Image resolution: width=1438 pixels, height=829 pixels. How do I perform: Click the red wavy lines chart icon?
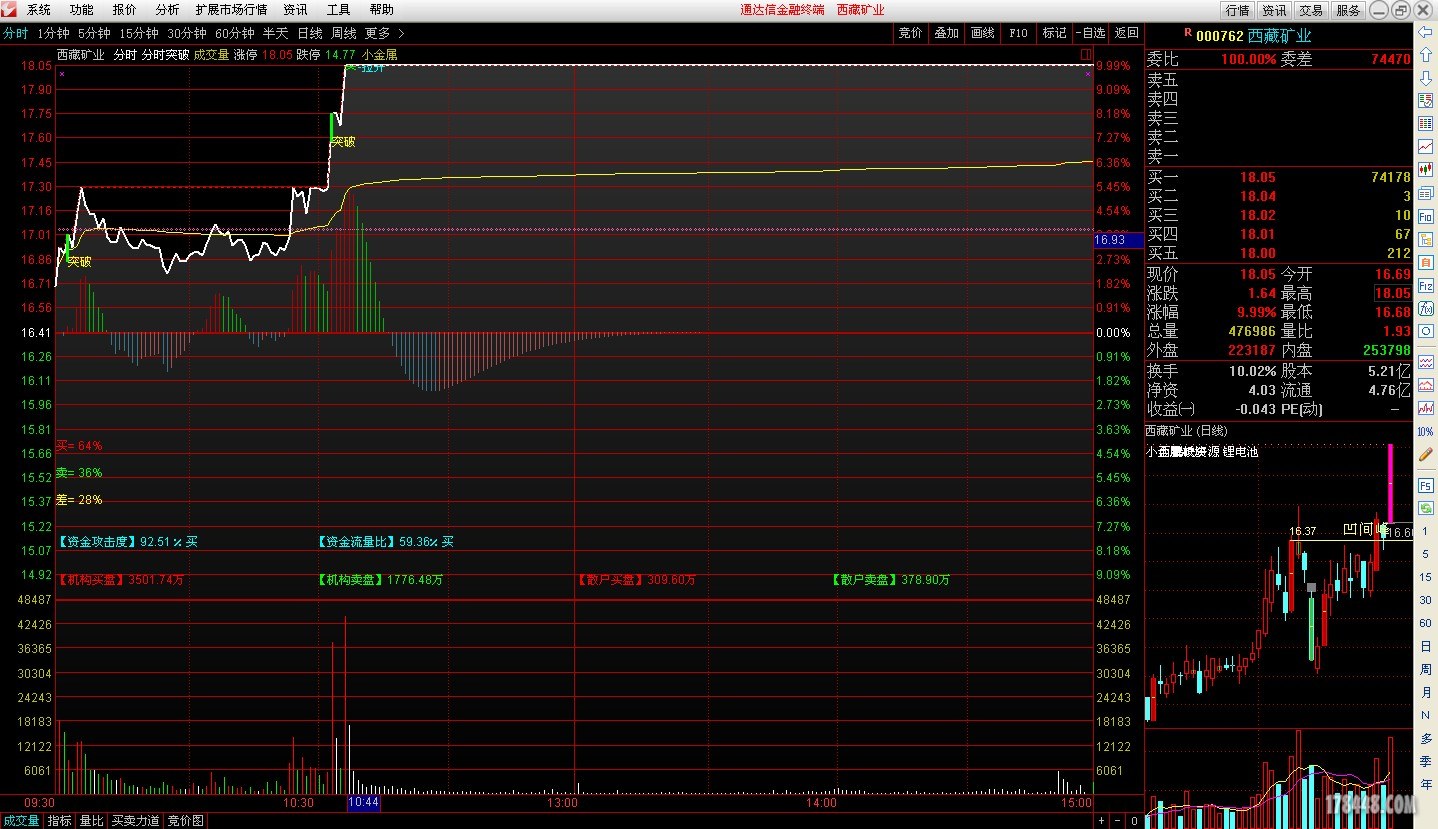1425,362
